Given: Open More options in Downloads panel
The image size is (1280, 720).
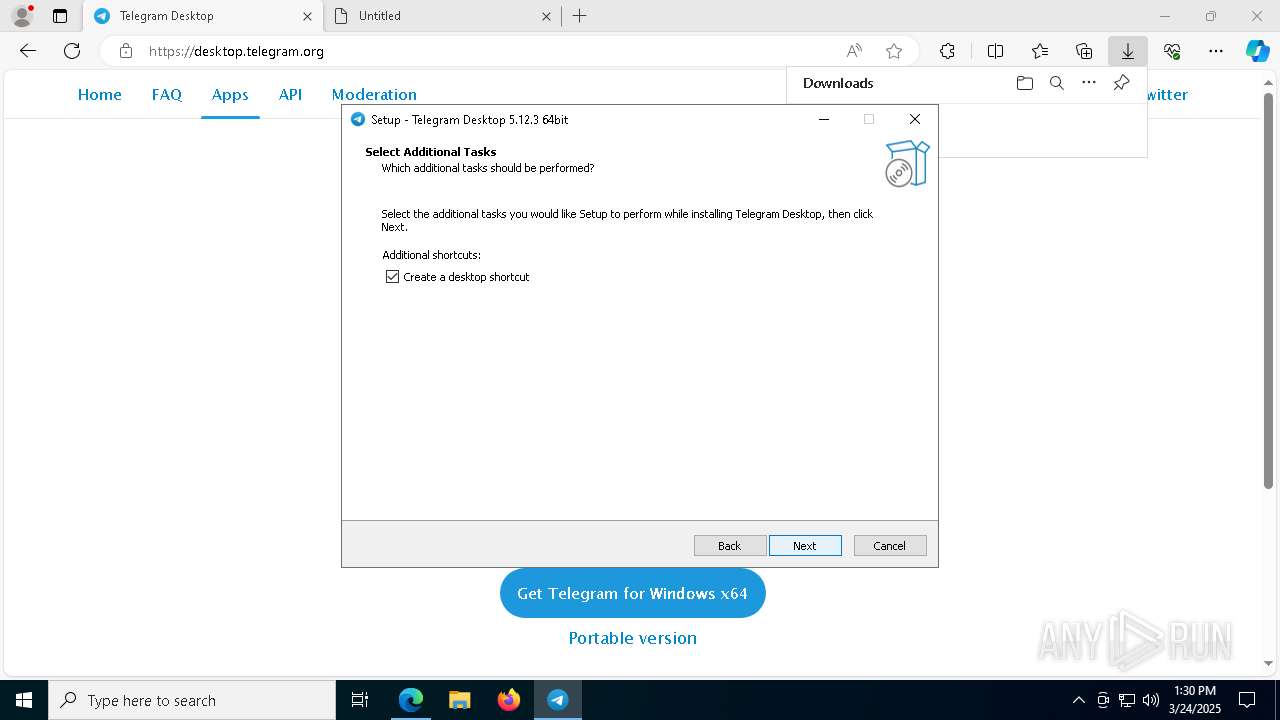Looking at the screenshot, I should [1089, 83].
